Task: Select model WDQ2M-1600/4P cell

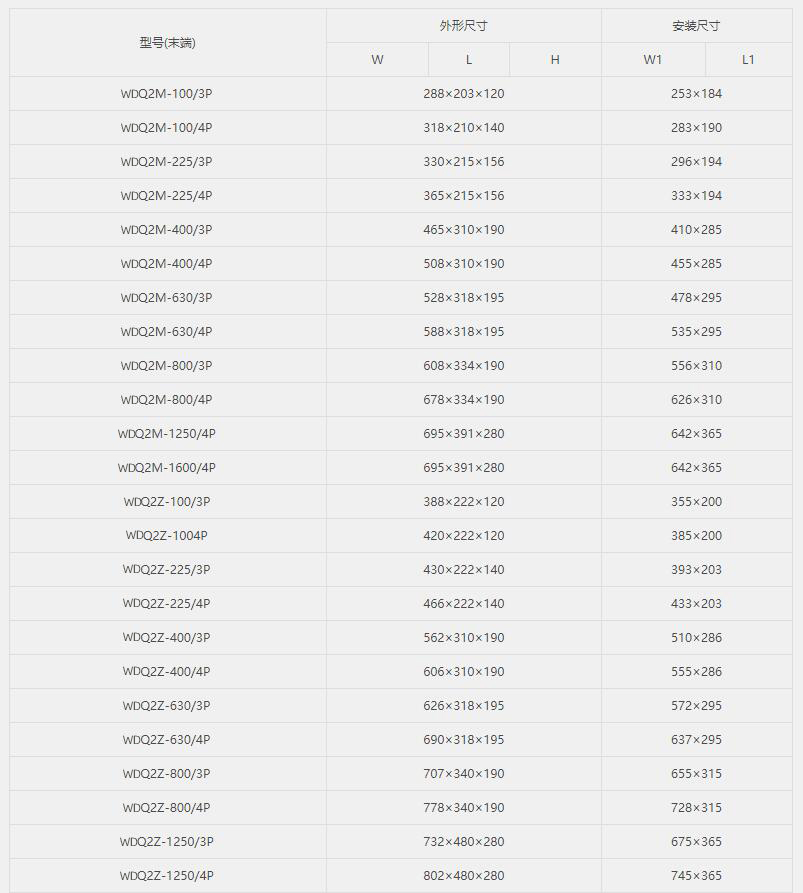Action: point(167,468)
